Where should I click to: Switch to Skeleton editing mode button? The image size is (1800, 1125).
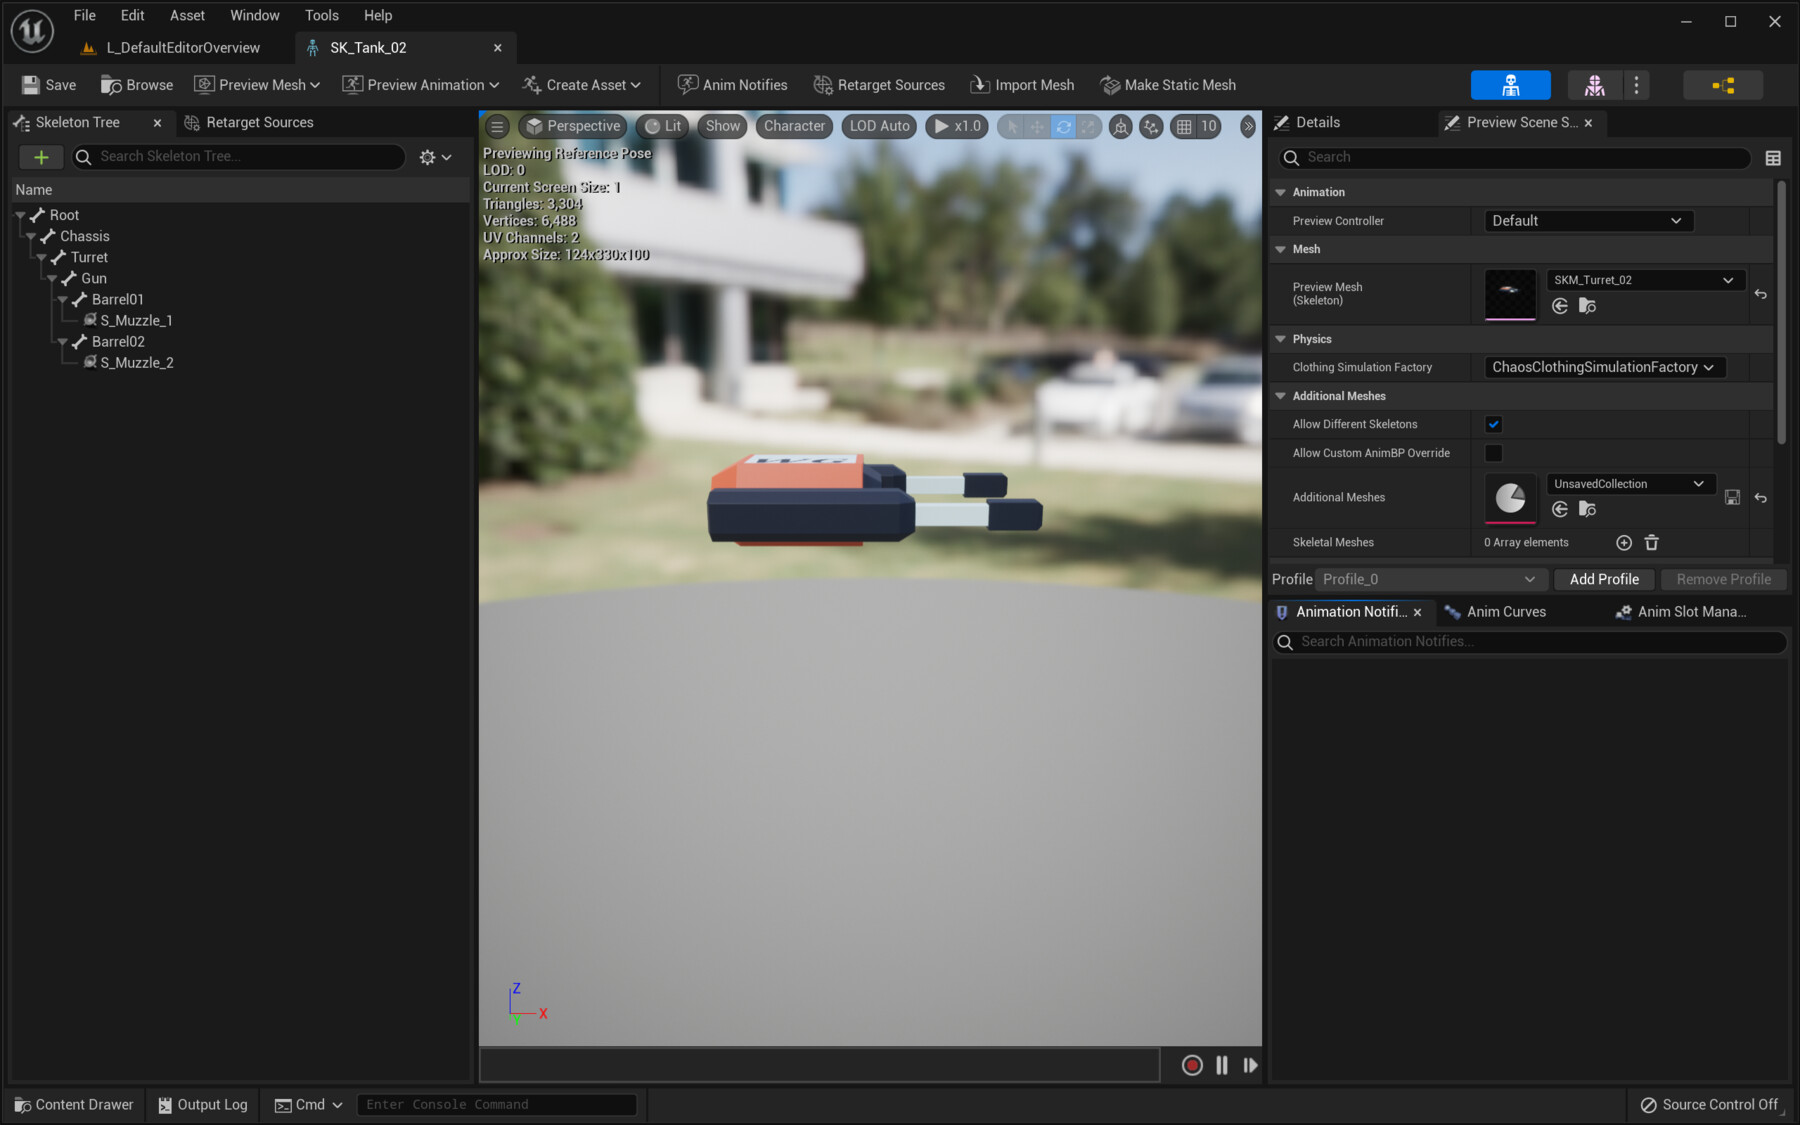click(x=1511, y=86)
